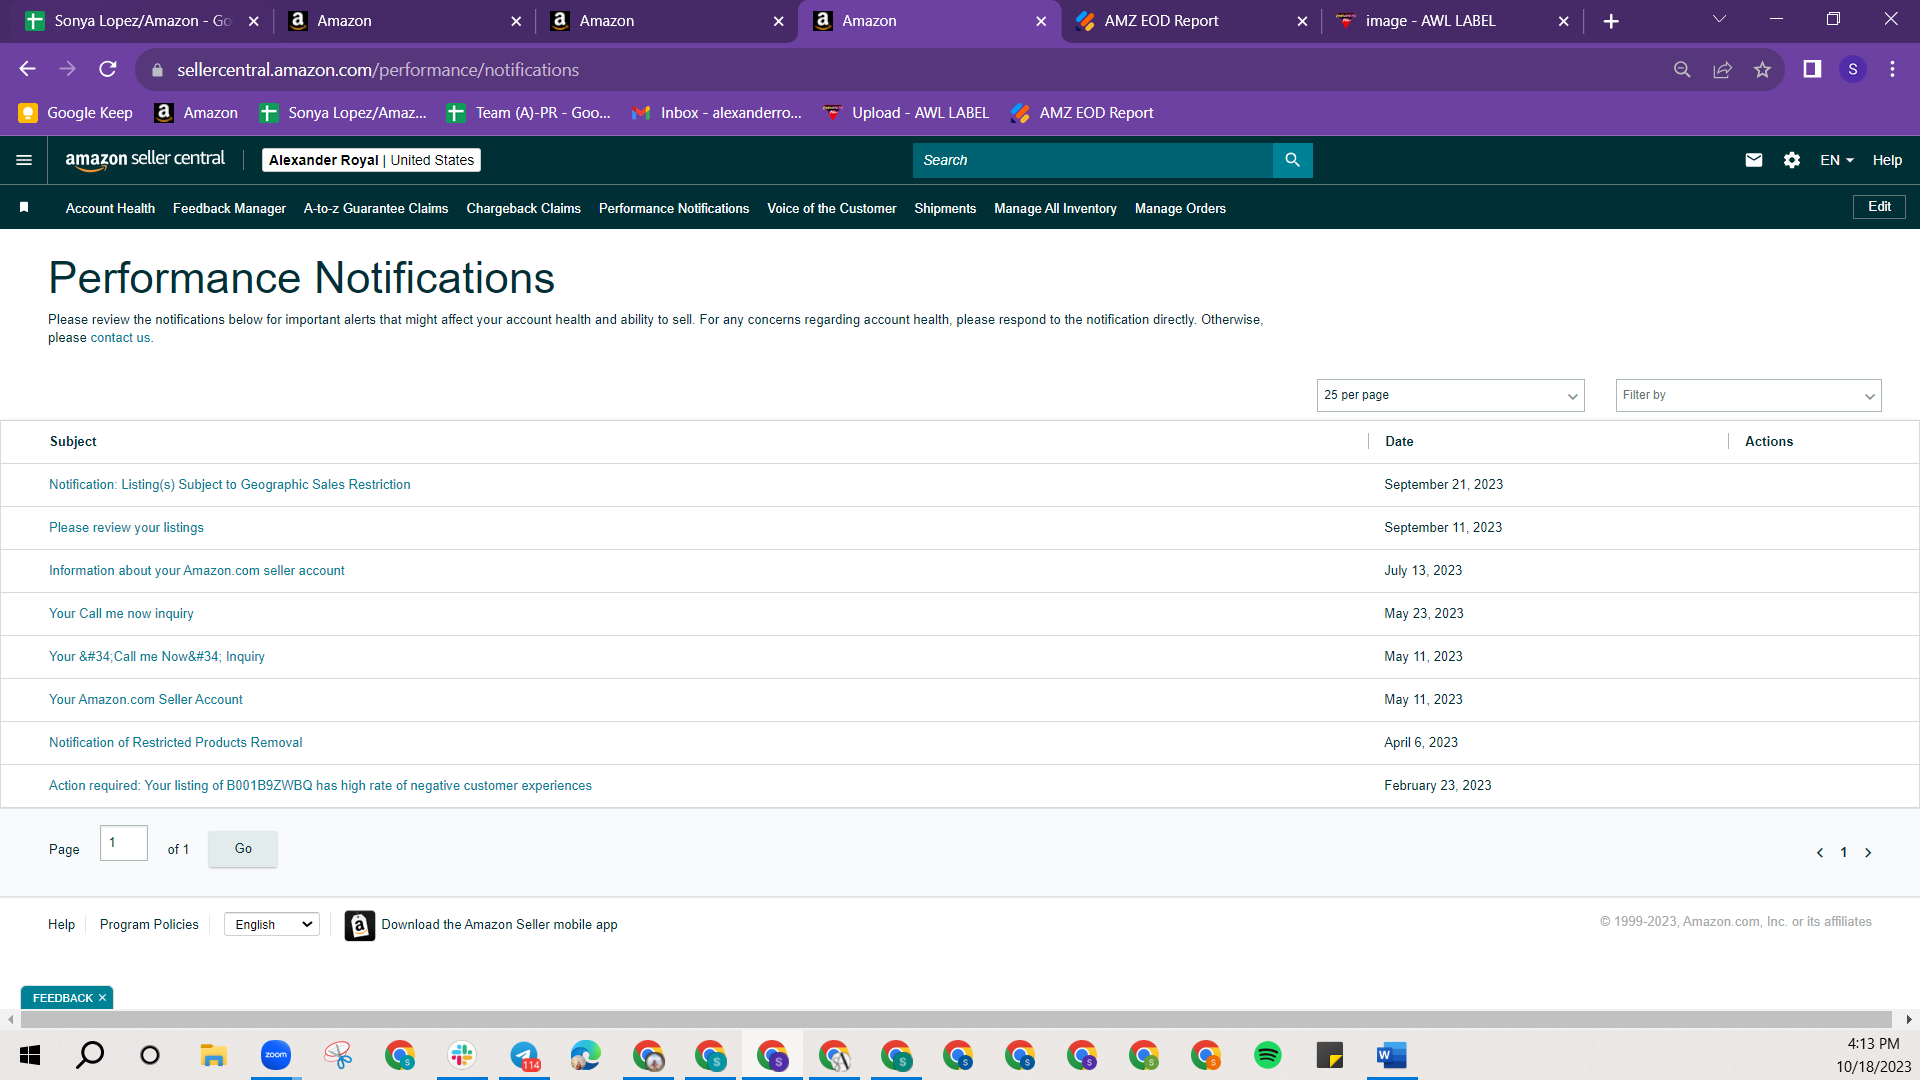Open the browser zoom magnifier icon

pos(1682,69)
